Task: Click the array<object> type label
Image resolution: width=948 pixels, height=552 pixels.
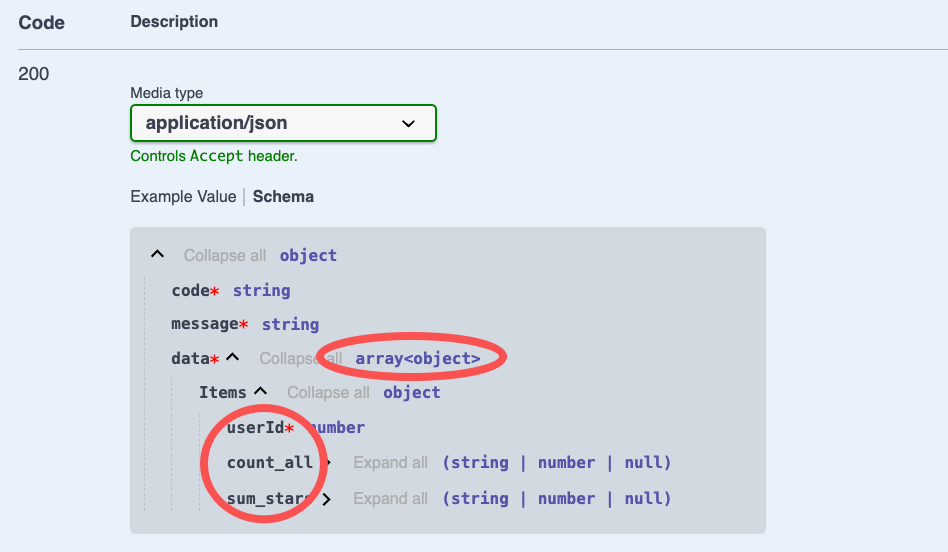Action: pyautogui.click(x=418, y=358)
